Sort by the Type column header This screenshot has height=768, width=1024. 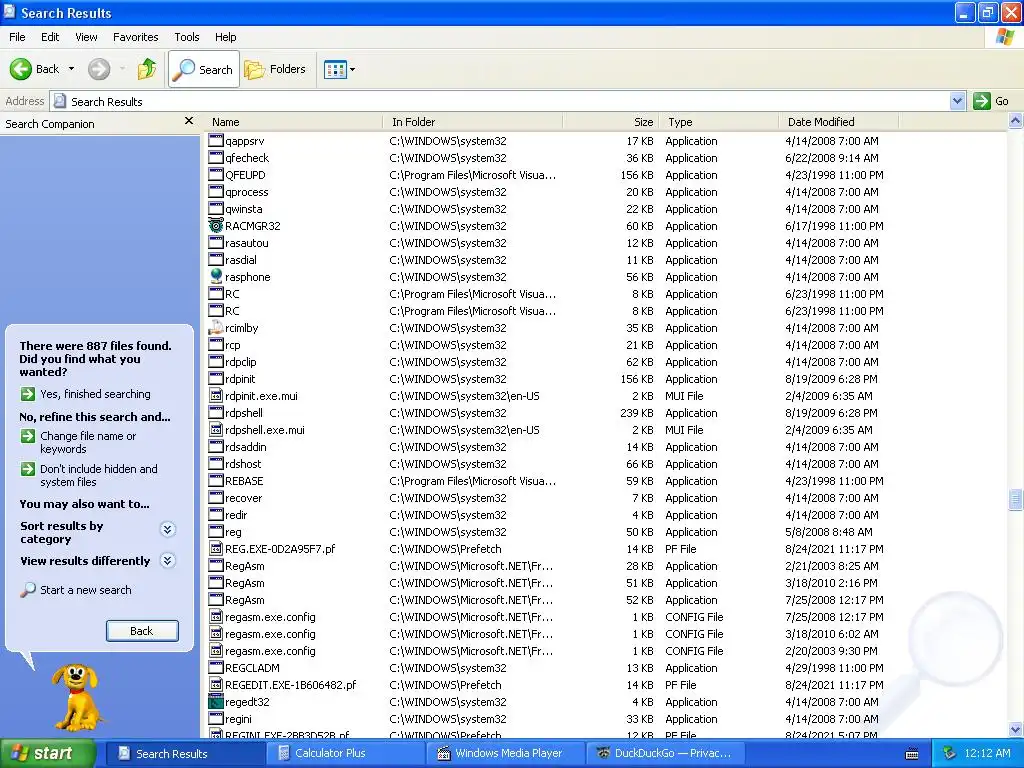(x=718, y=122)
